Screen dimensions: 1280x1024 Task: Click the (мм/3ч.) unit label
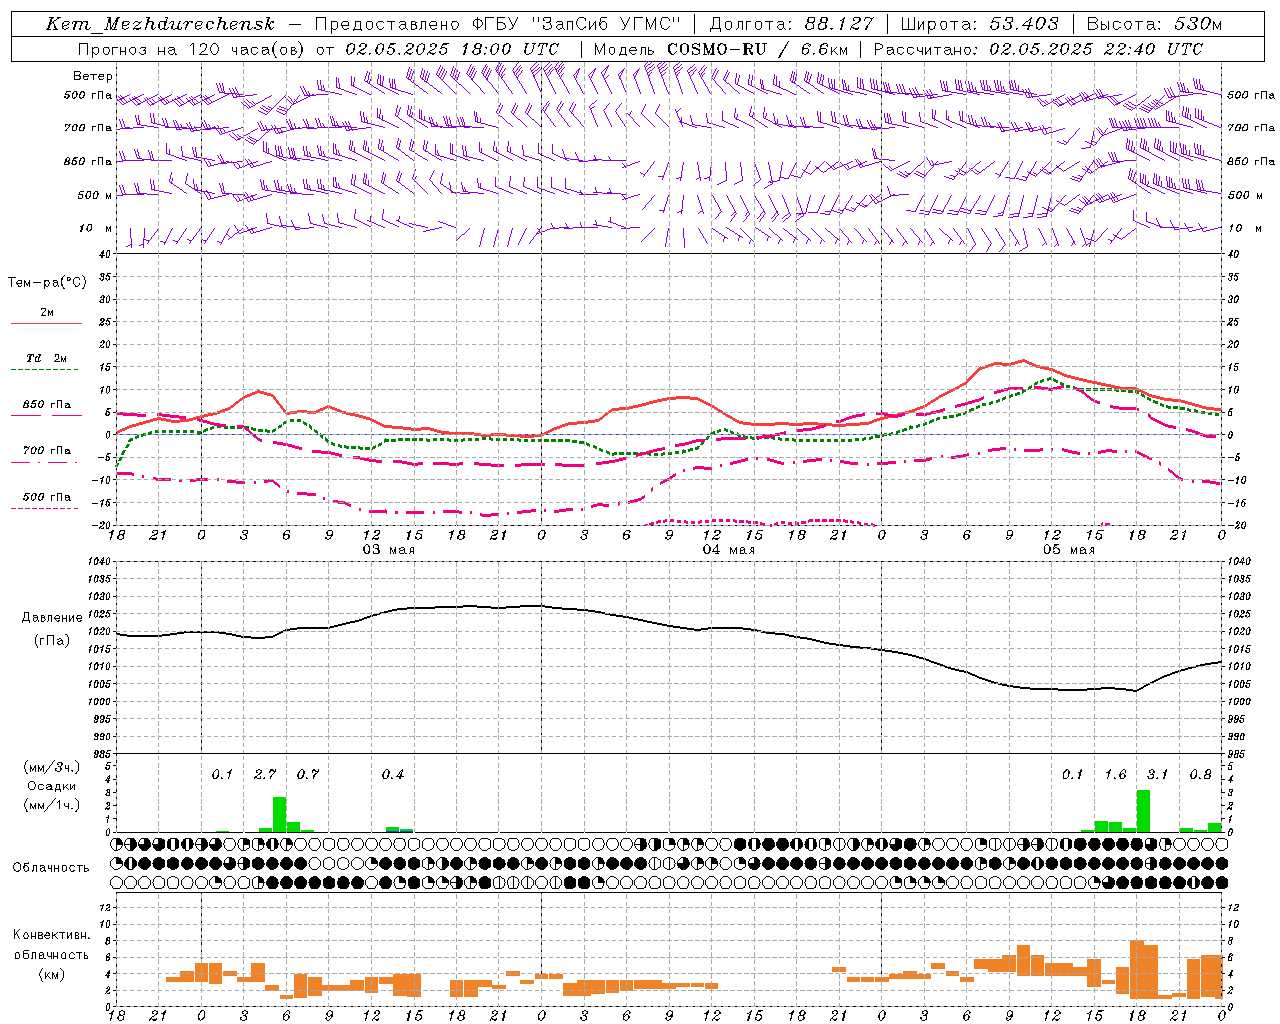[51, 767]
